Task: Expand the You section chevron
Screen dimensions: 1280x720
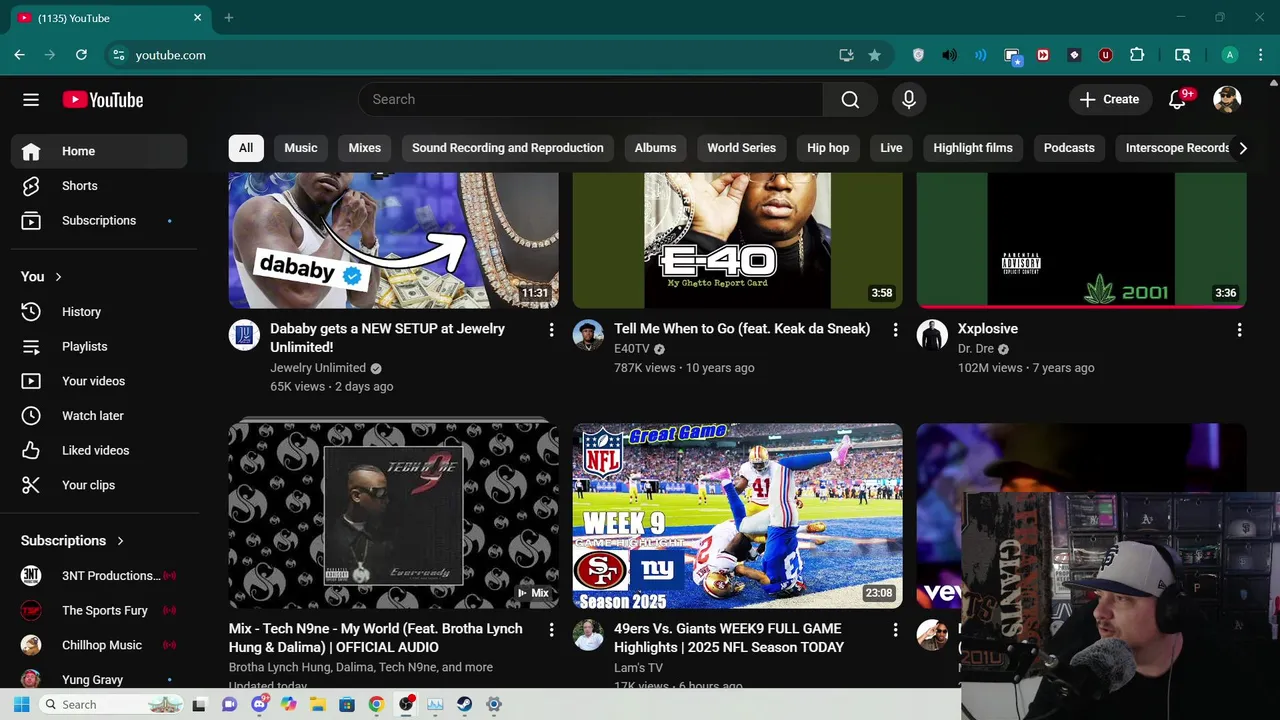Action: click(x=58, y=277)
